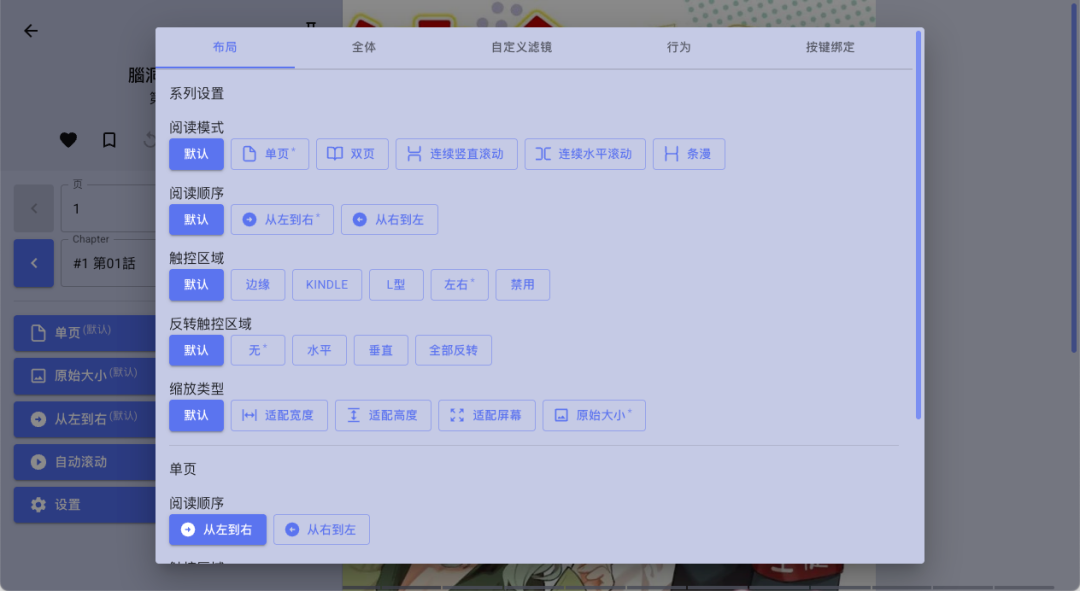Switch to the 行为 tab

679,46
